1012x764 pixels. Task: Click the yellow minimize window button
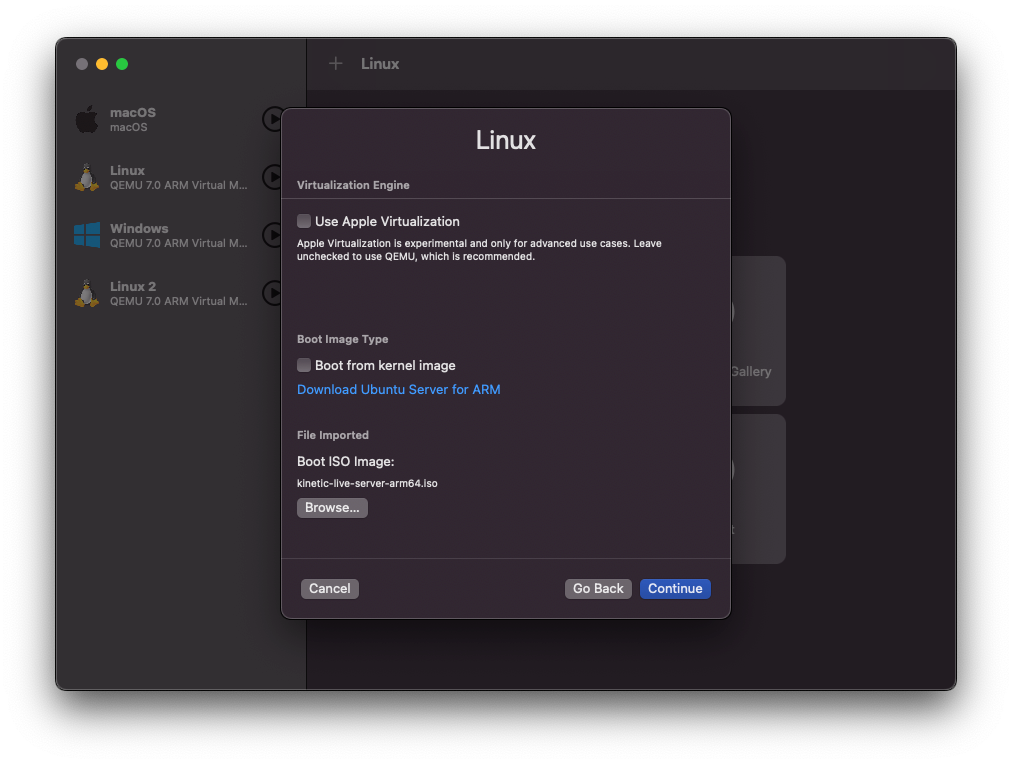tap(102, 64)
